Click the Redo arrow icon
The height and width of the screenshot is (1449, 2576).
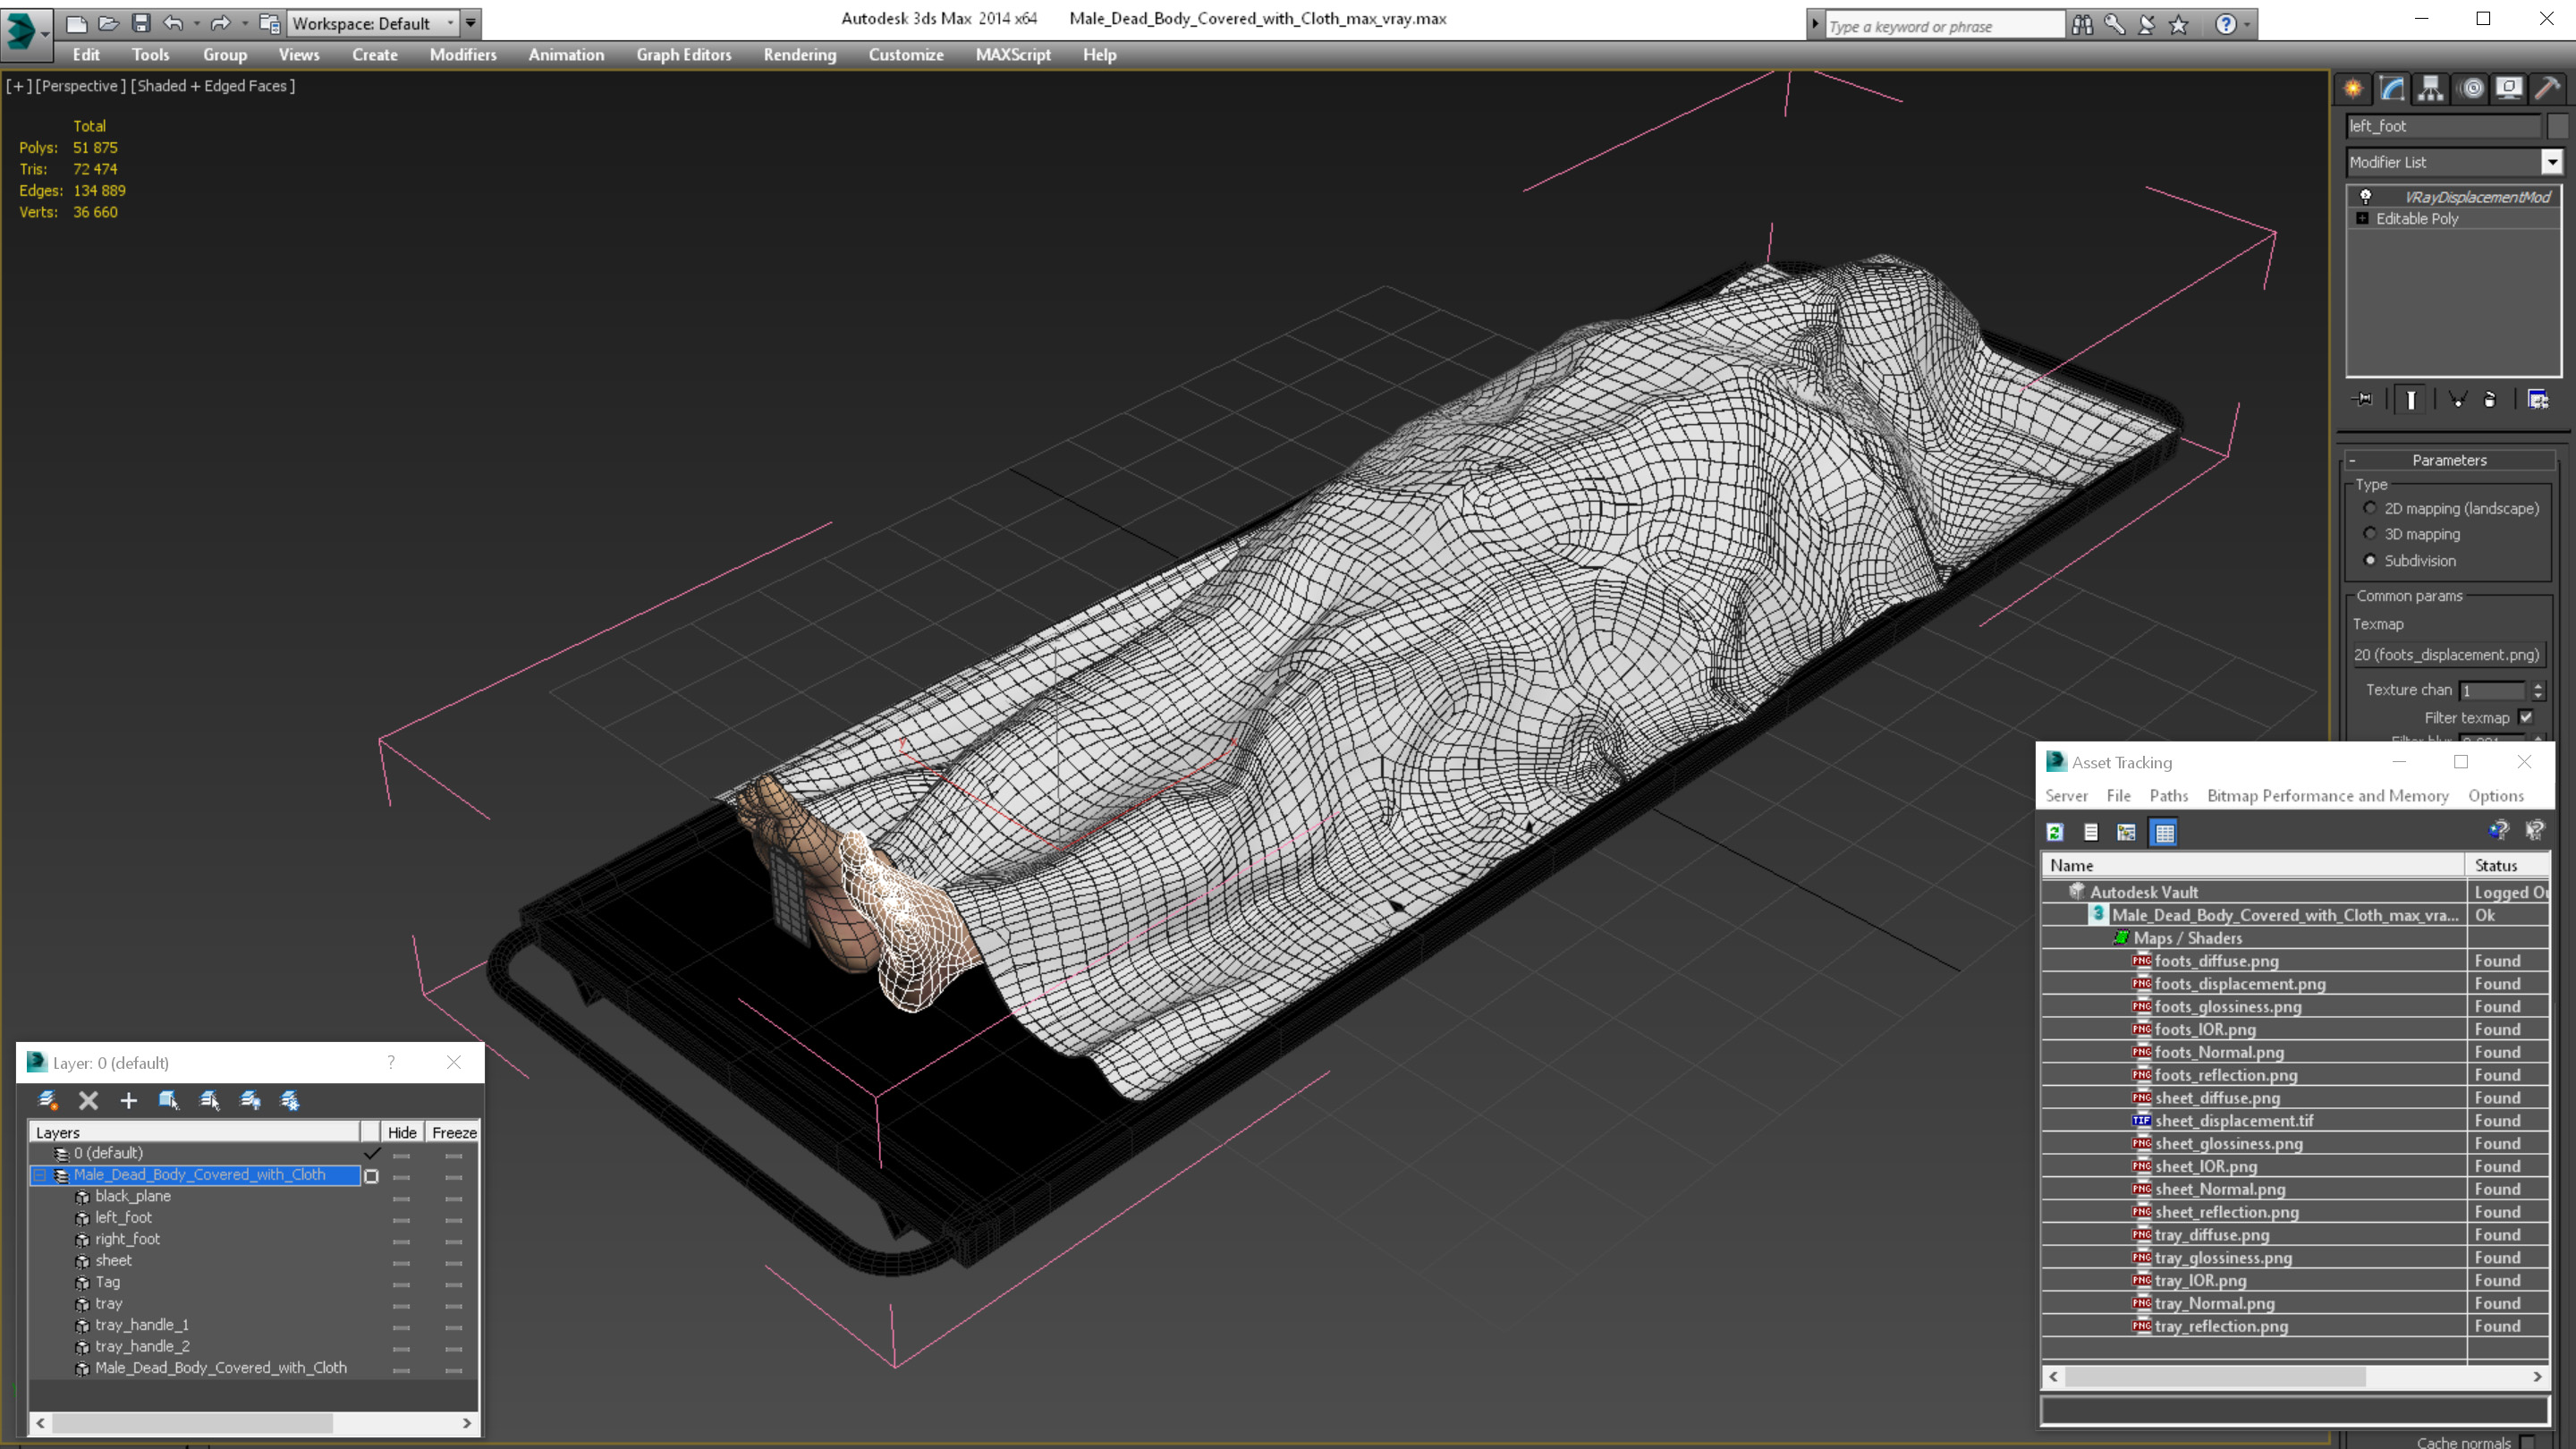(x=220, y=22)
